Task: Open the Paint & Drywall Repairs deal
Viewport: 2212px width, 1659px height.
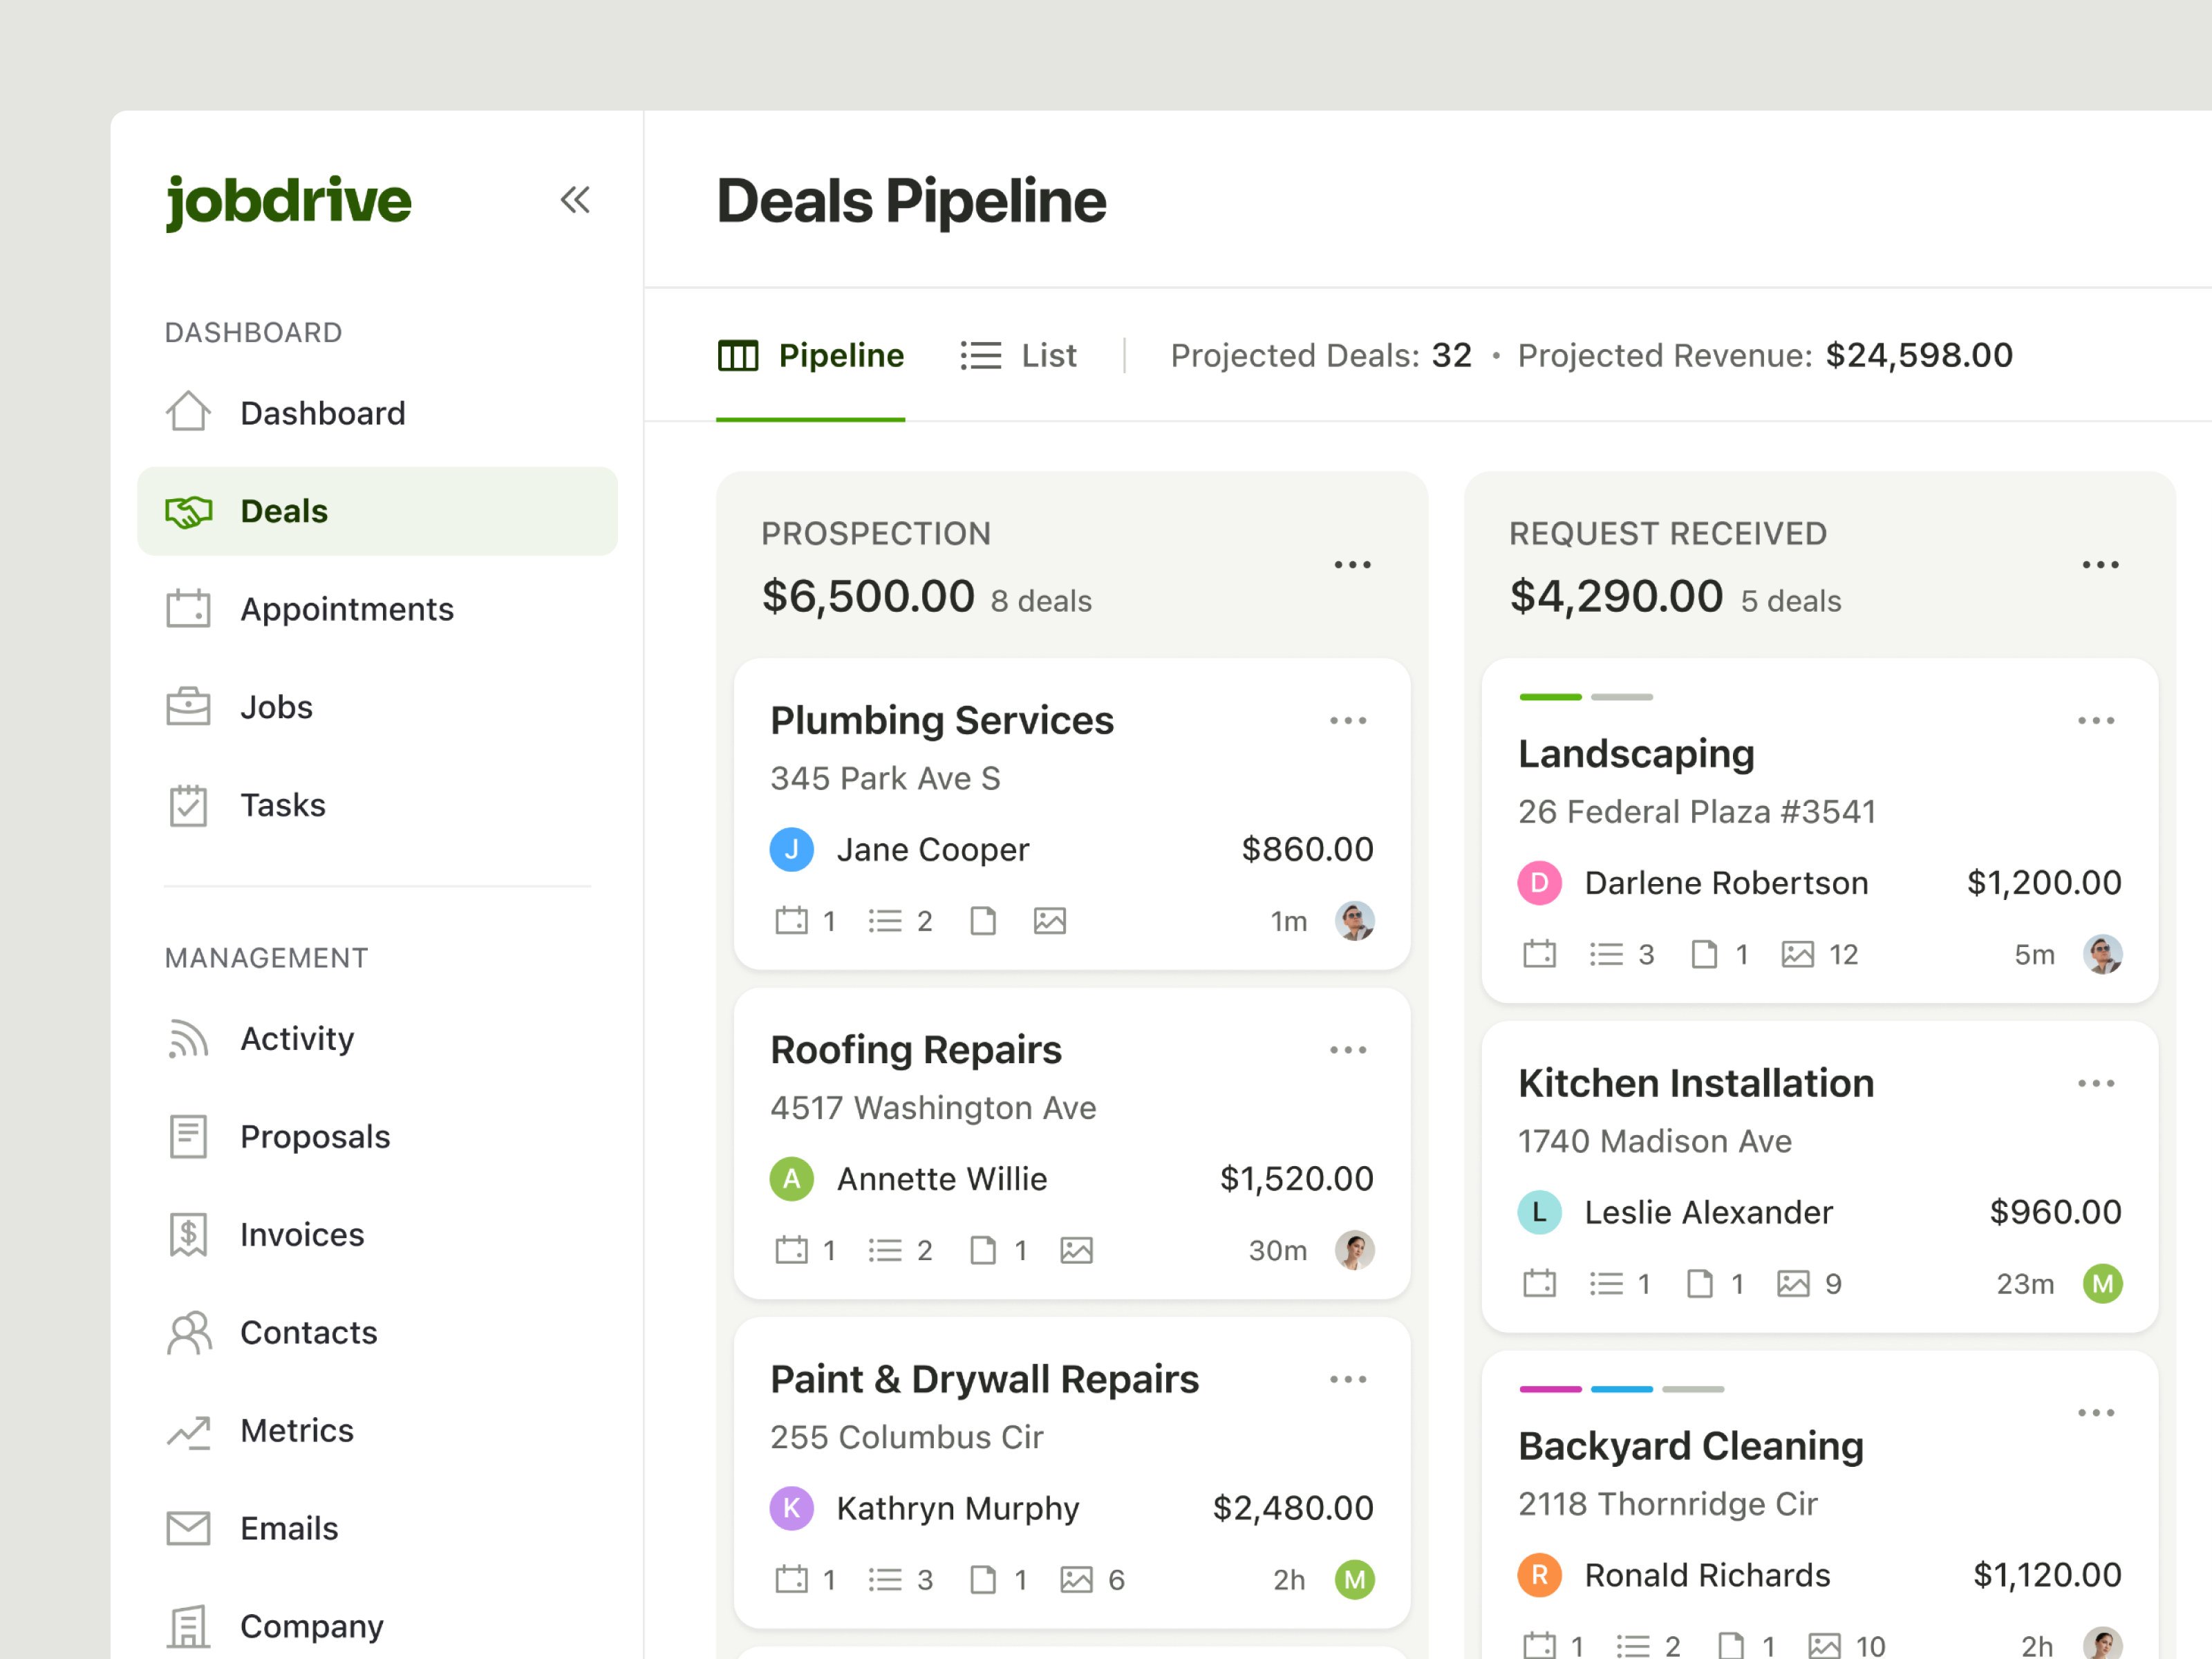Action: point(985,1380)
